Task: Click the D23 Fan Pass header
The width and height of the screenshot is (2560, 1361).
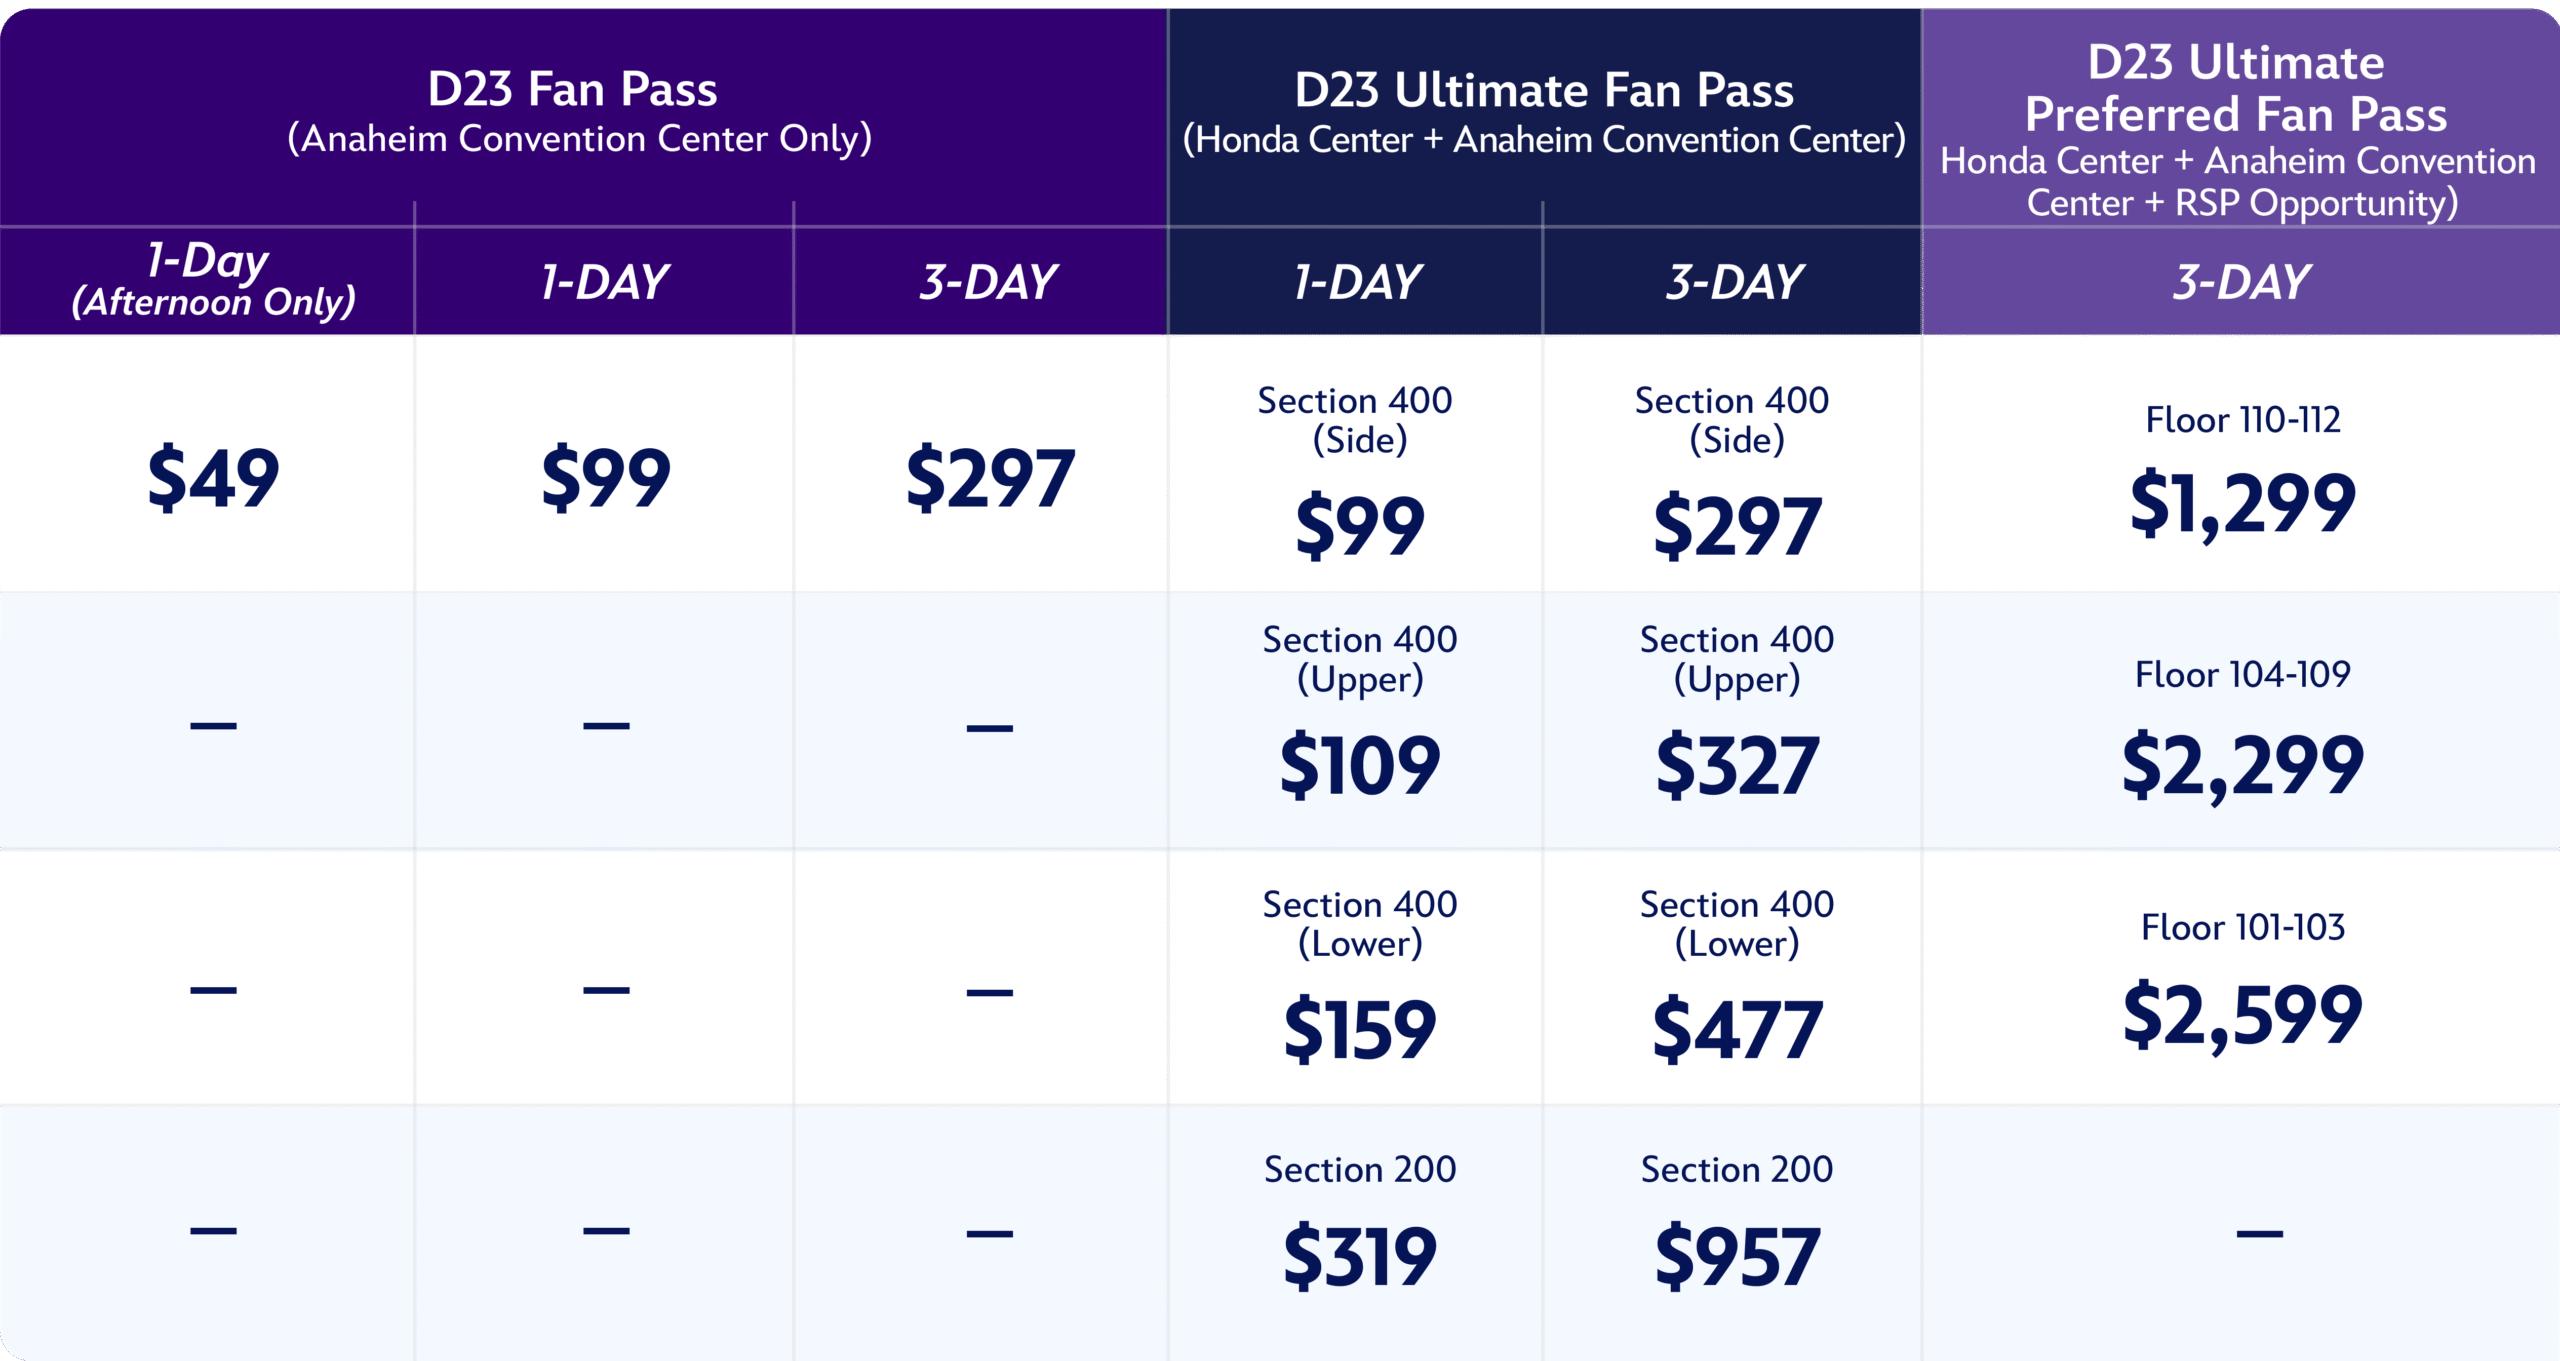Action: tap(572, 90)
